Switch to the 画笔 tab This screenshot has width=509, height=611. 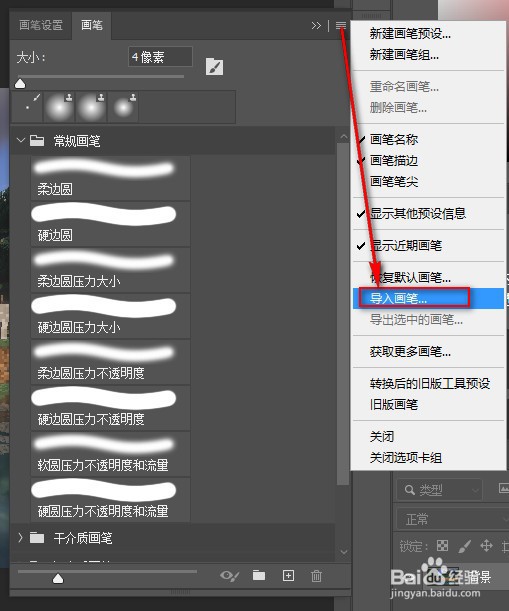[92, 25]
